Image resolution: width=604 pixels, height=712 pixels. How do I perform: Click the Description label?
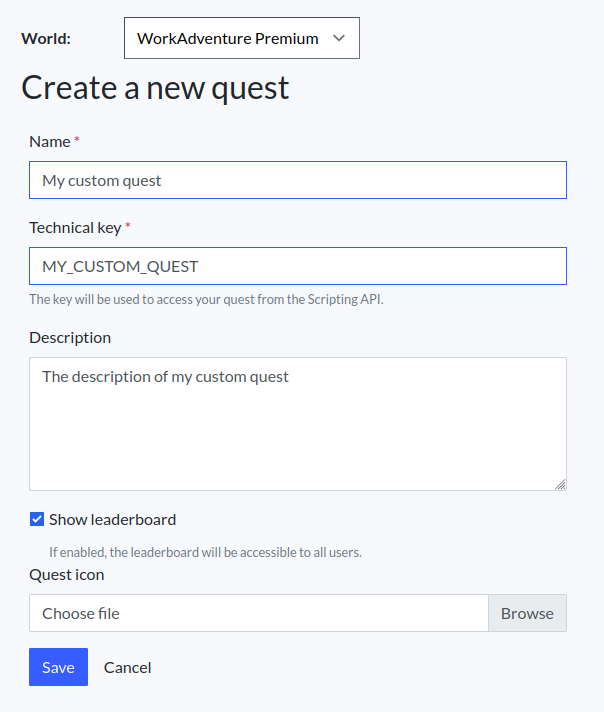pos(70,337)
